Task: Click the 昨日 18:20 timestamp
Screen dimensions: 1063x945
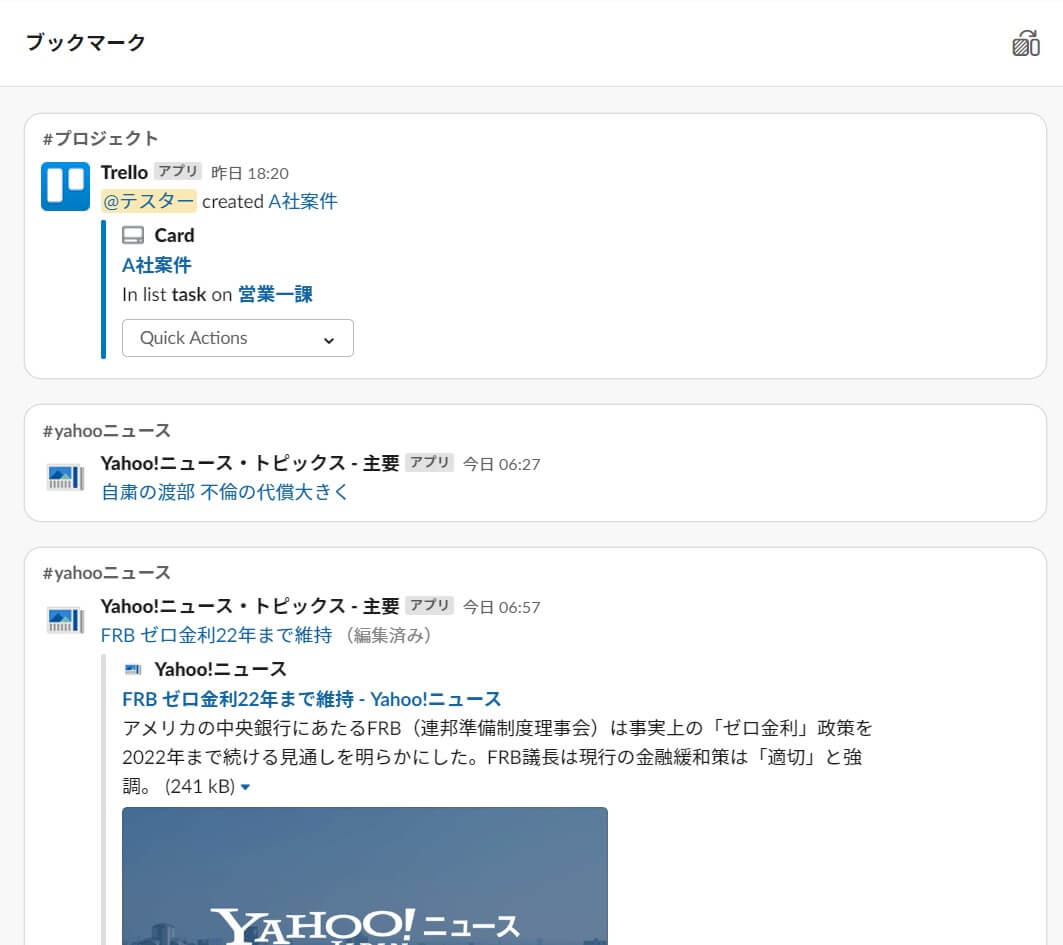Action: (250, 173)
